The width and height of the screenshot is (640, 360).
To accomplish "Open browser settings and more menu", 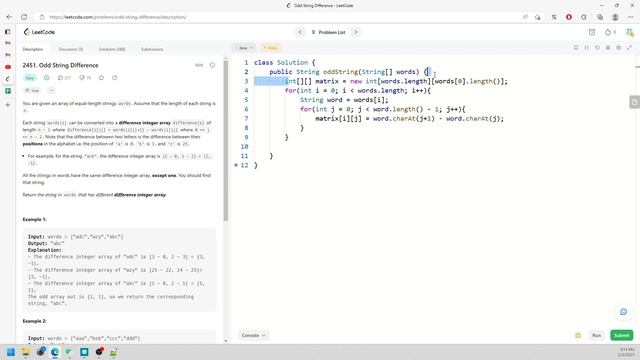I will [631, 17].
